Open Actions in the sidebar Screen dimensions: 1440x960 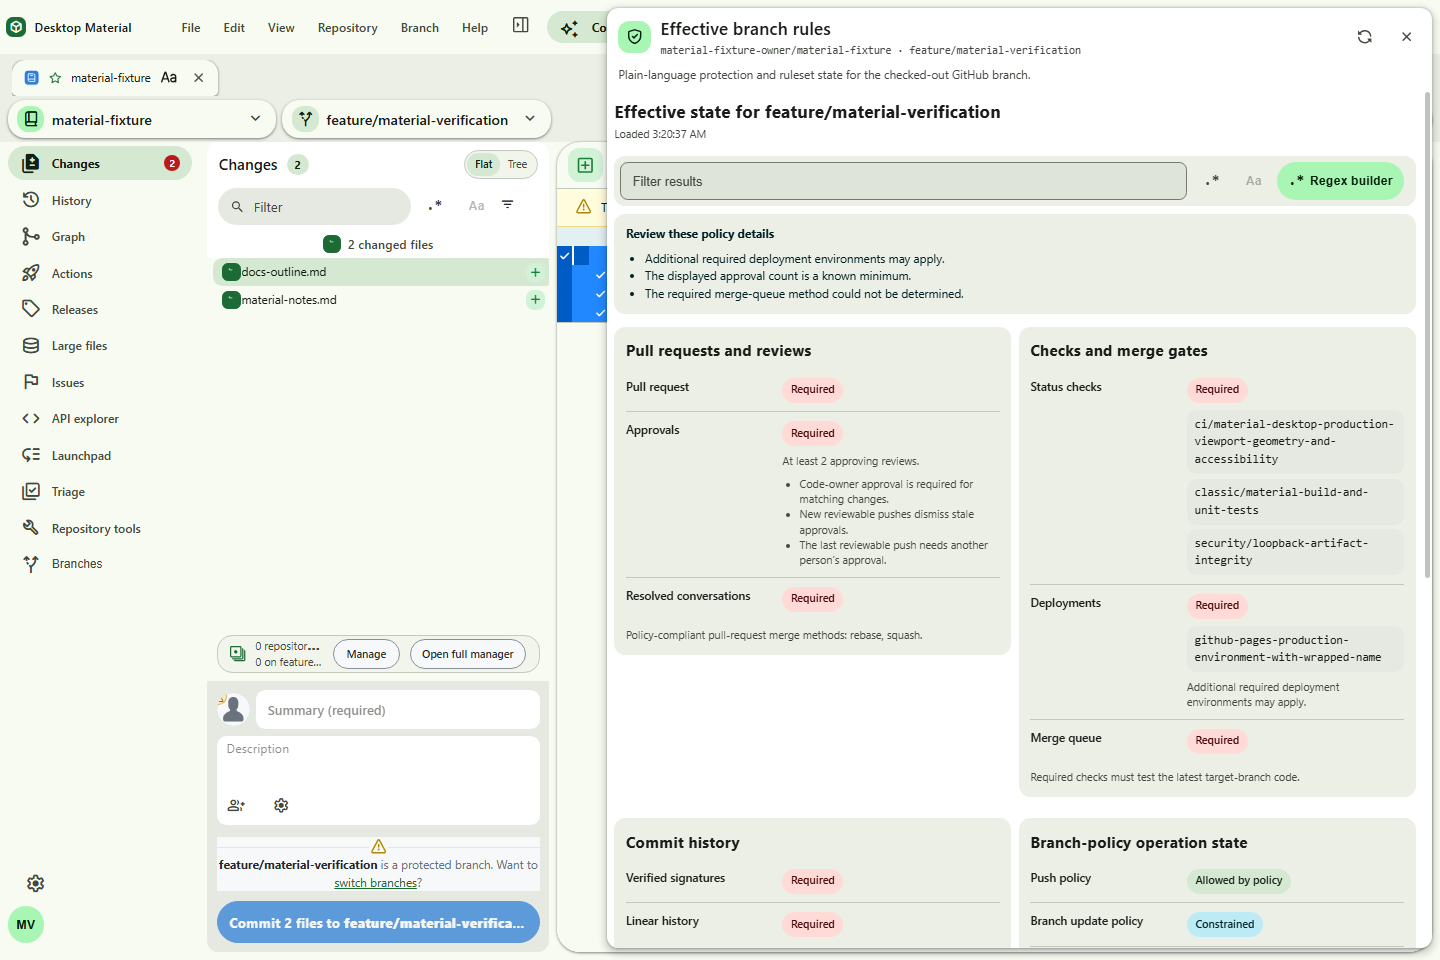click(100, 274)
